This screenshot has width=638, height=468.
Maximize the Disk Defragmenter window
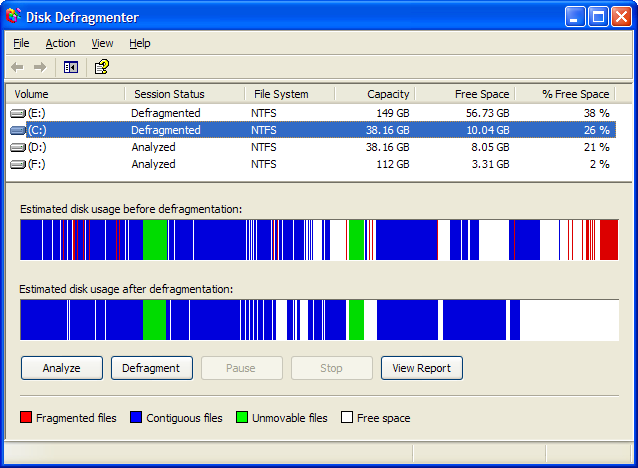[599, 17]
